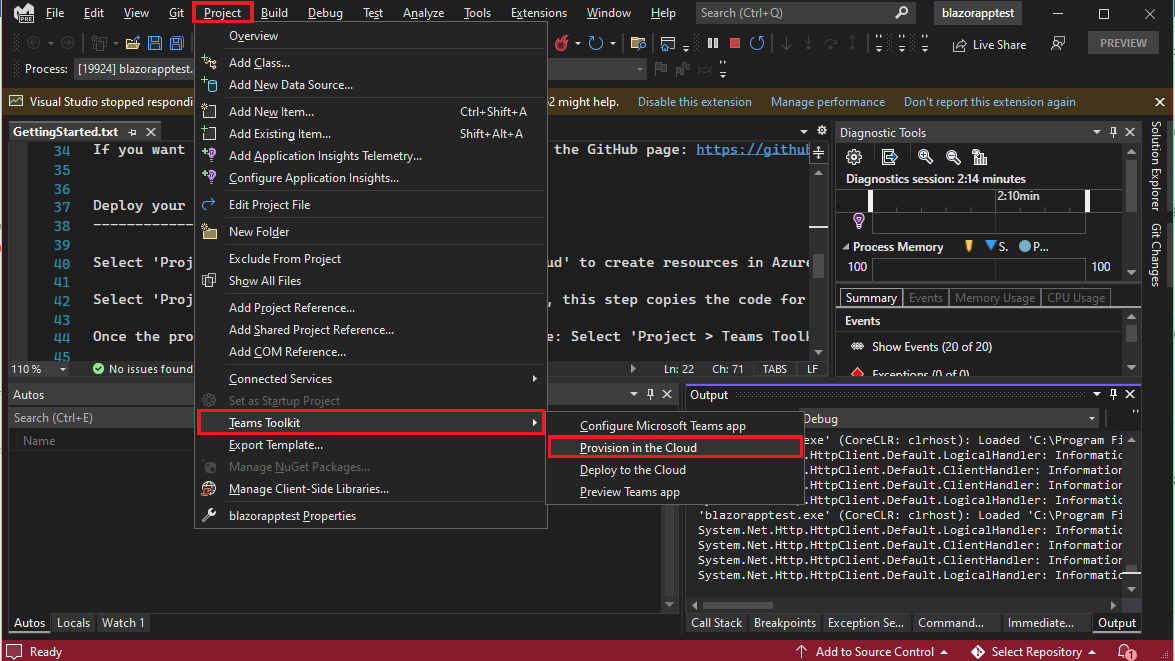Click Diagnostic Tools export session icon
Screen dimensions: 1175x661
click(x=889, y=157)
